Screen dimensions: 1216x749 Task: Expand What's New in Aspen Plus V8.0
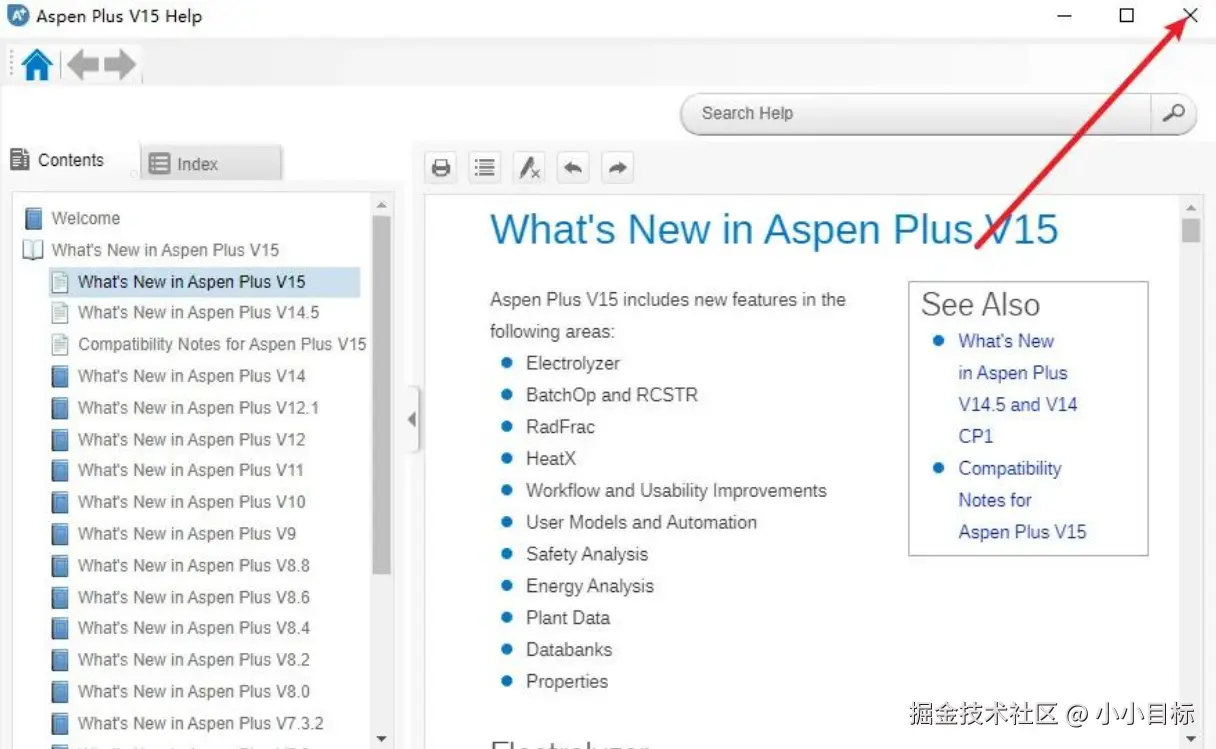pos(194,691)
